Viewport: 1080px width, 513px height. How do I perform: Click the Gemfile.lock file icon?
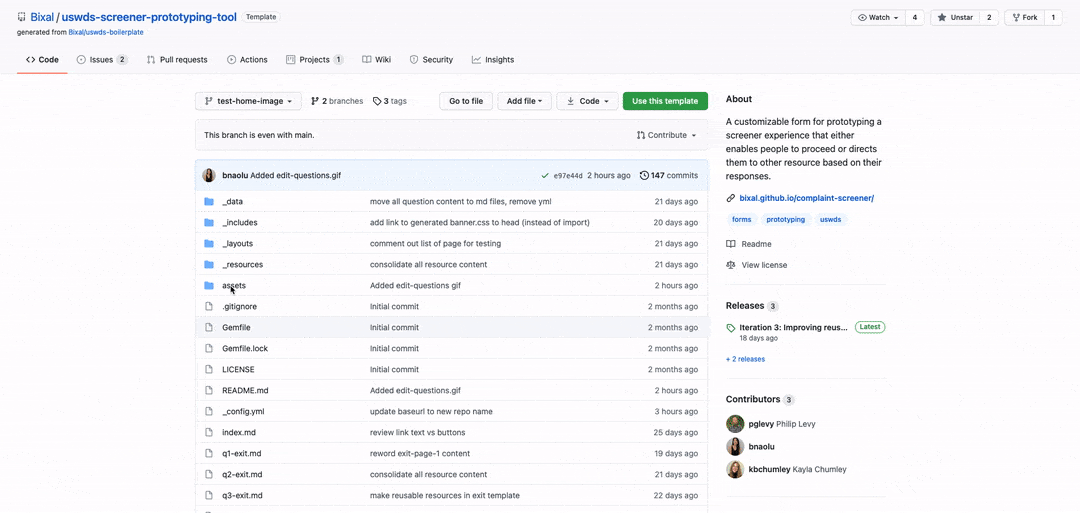pos(209,348)
